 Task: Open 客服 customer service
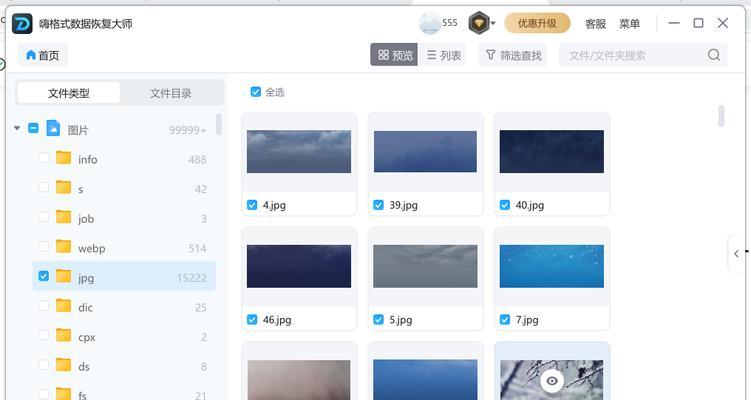click(595, 23)
